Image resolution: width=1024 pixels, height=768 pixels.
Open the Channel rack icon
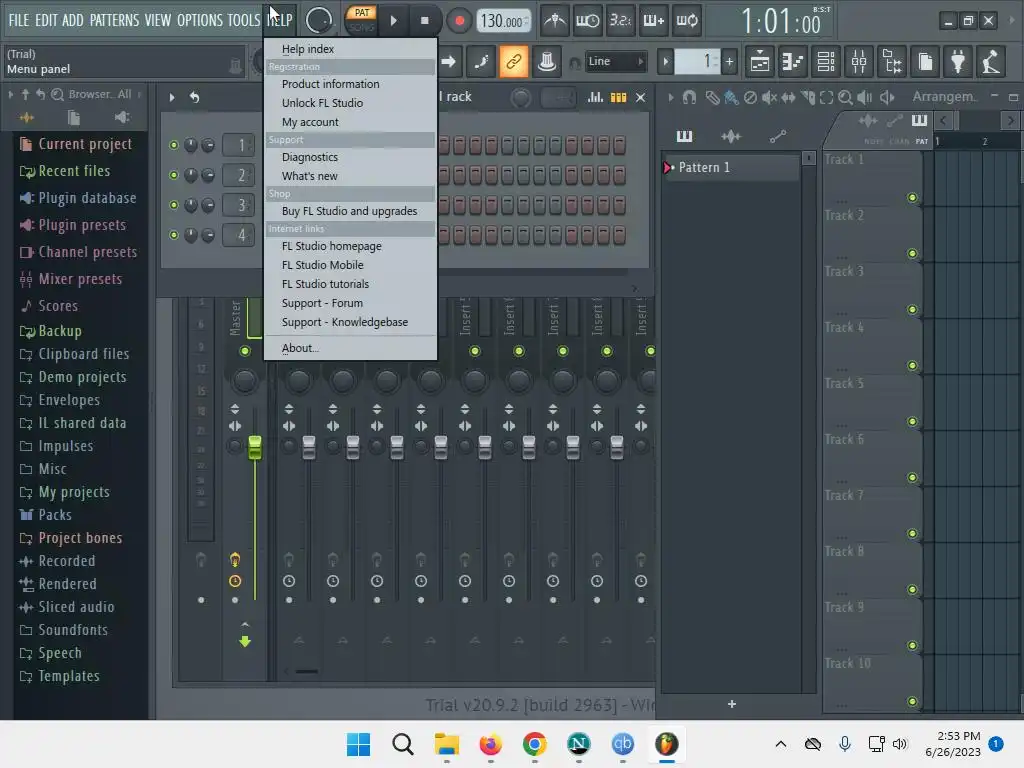point(826,62)
